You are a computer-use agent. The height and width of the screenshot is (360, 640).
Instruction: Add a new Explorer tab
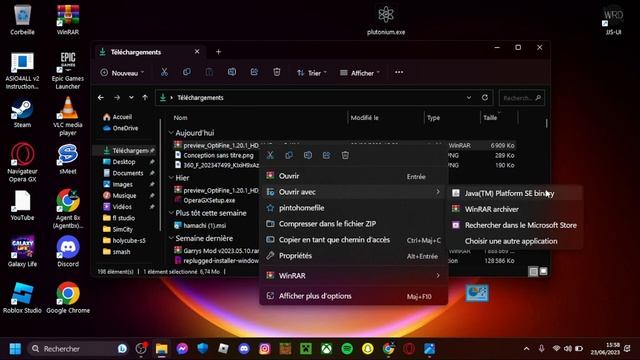click(x=218, y=52)
